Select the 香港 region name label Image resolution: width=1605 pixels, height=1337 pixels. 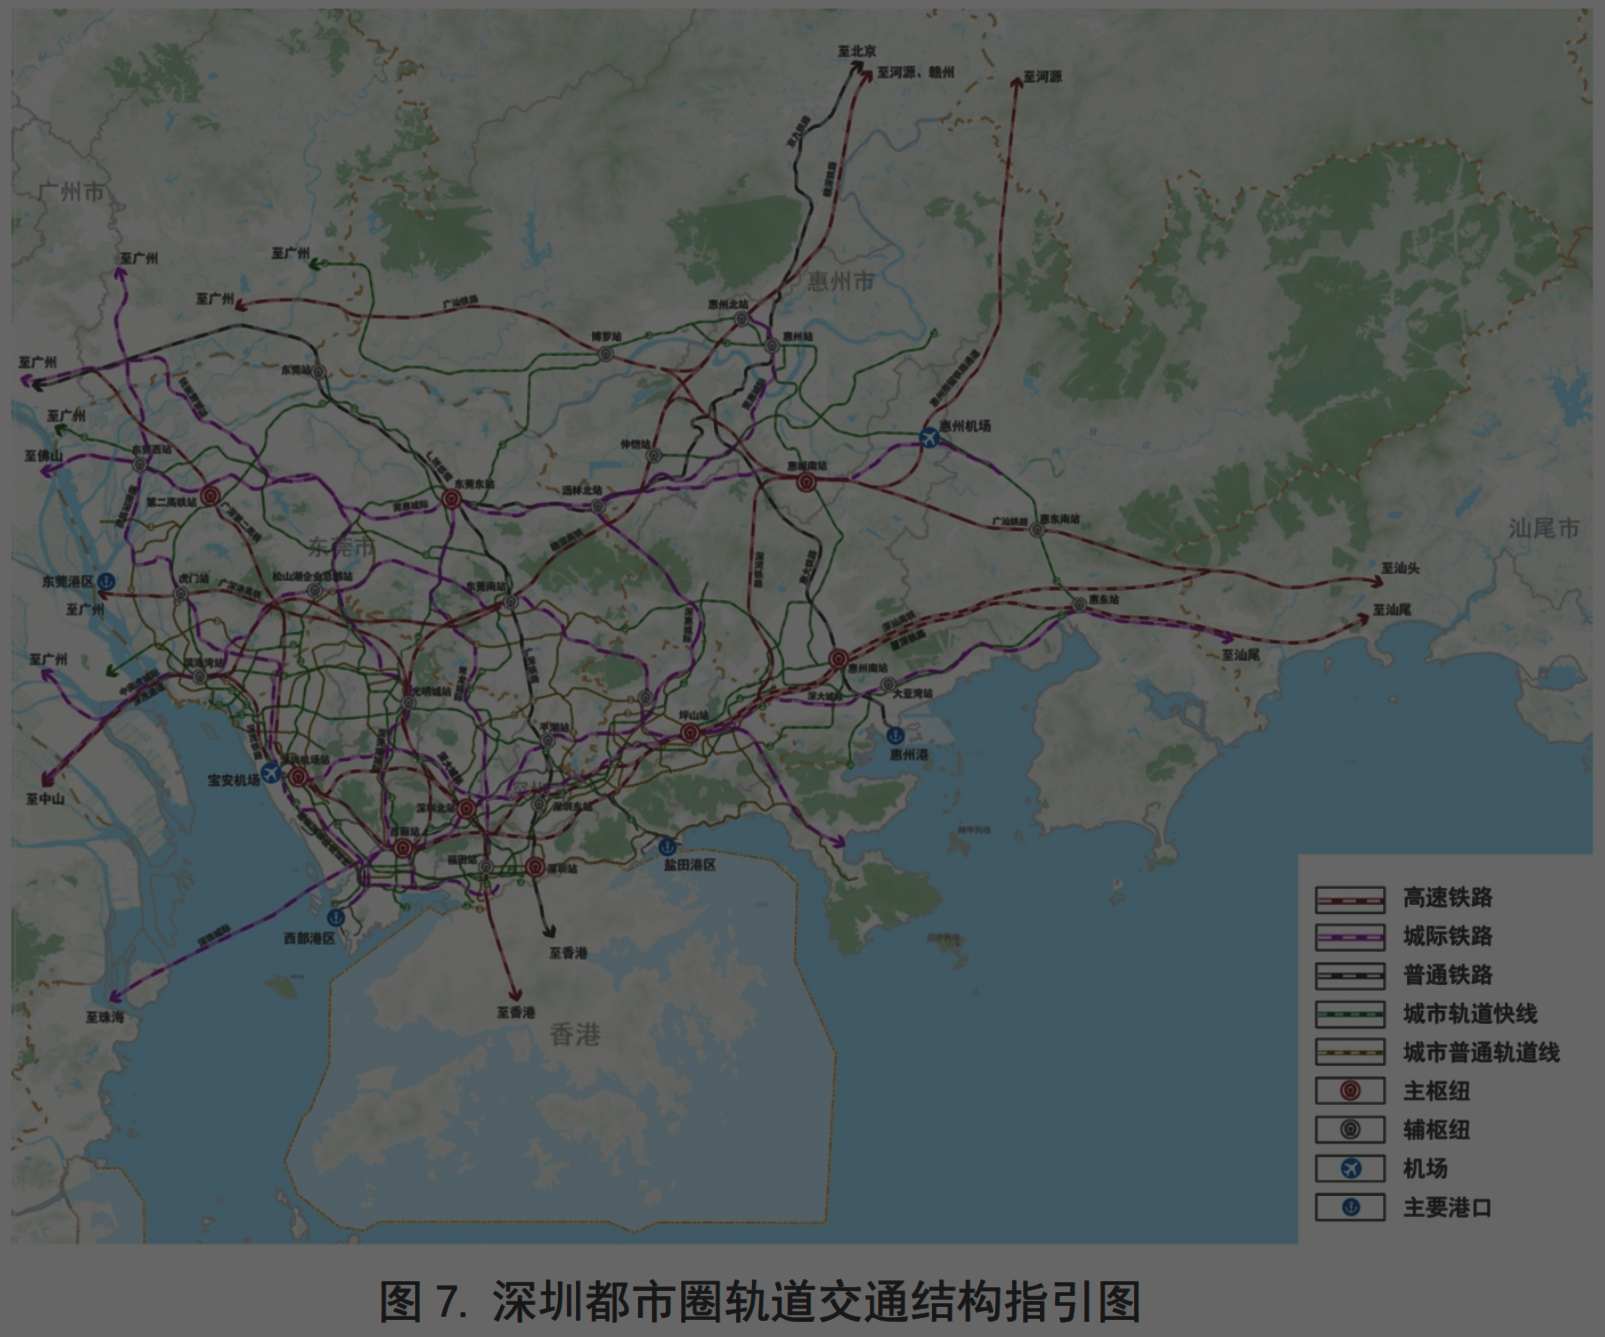point(575,1034)
